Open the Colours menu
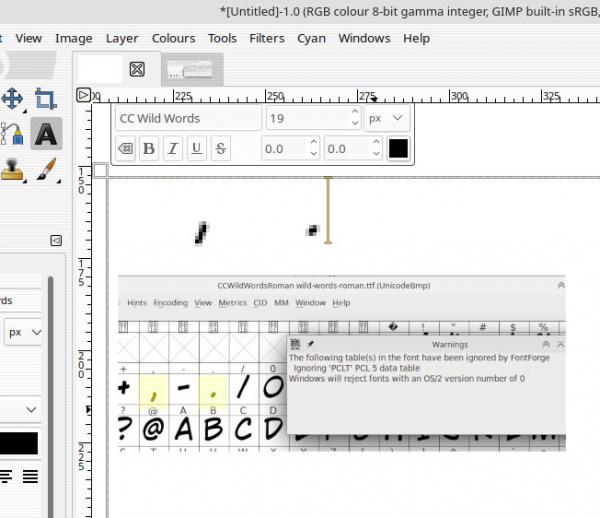This screenshot has height=518, width=600. pyautogui.click(x=173, y=38)
